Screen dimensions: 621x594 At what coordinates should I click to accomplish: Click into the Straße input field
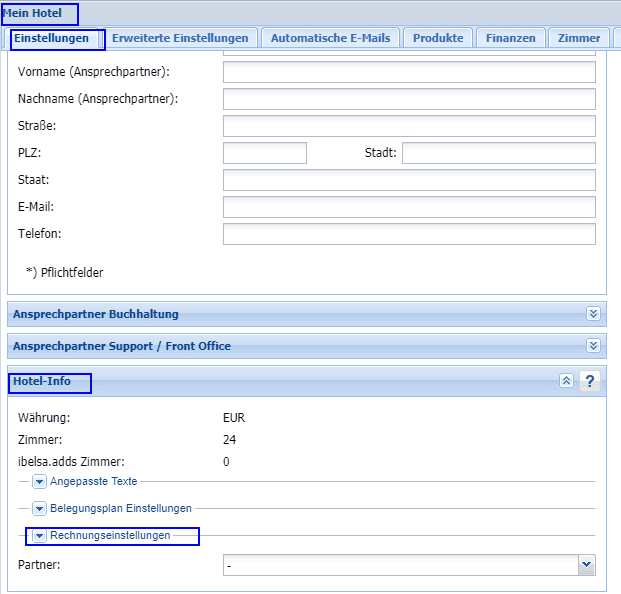(409, 126)
